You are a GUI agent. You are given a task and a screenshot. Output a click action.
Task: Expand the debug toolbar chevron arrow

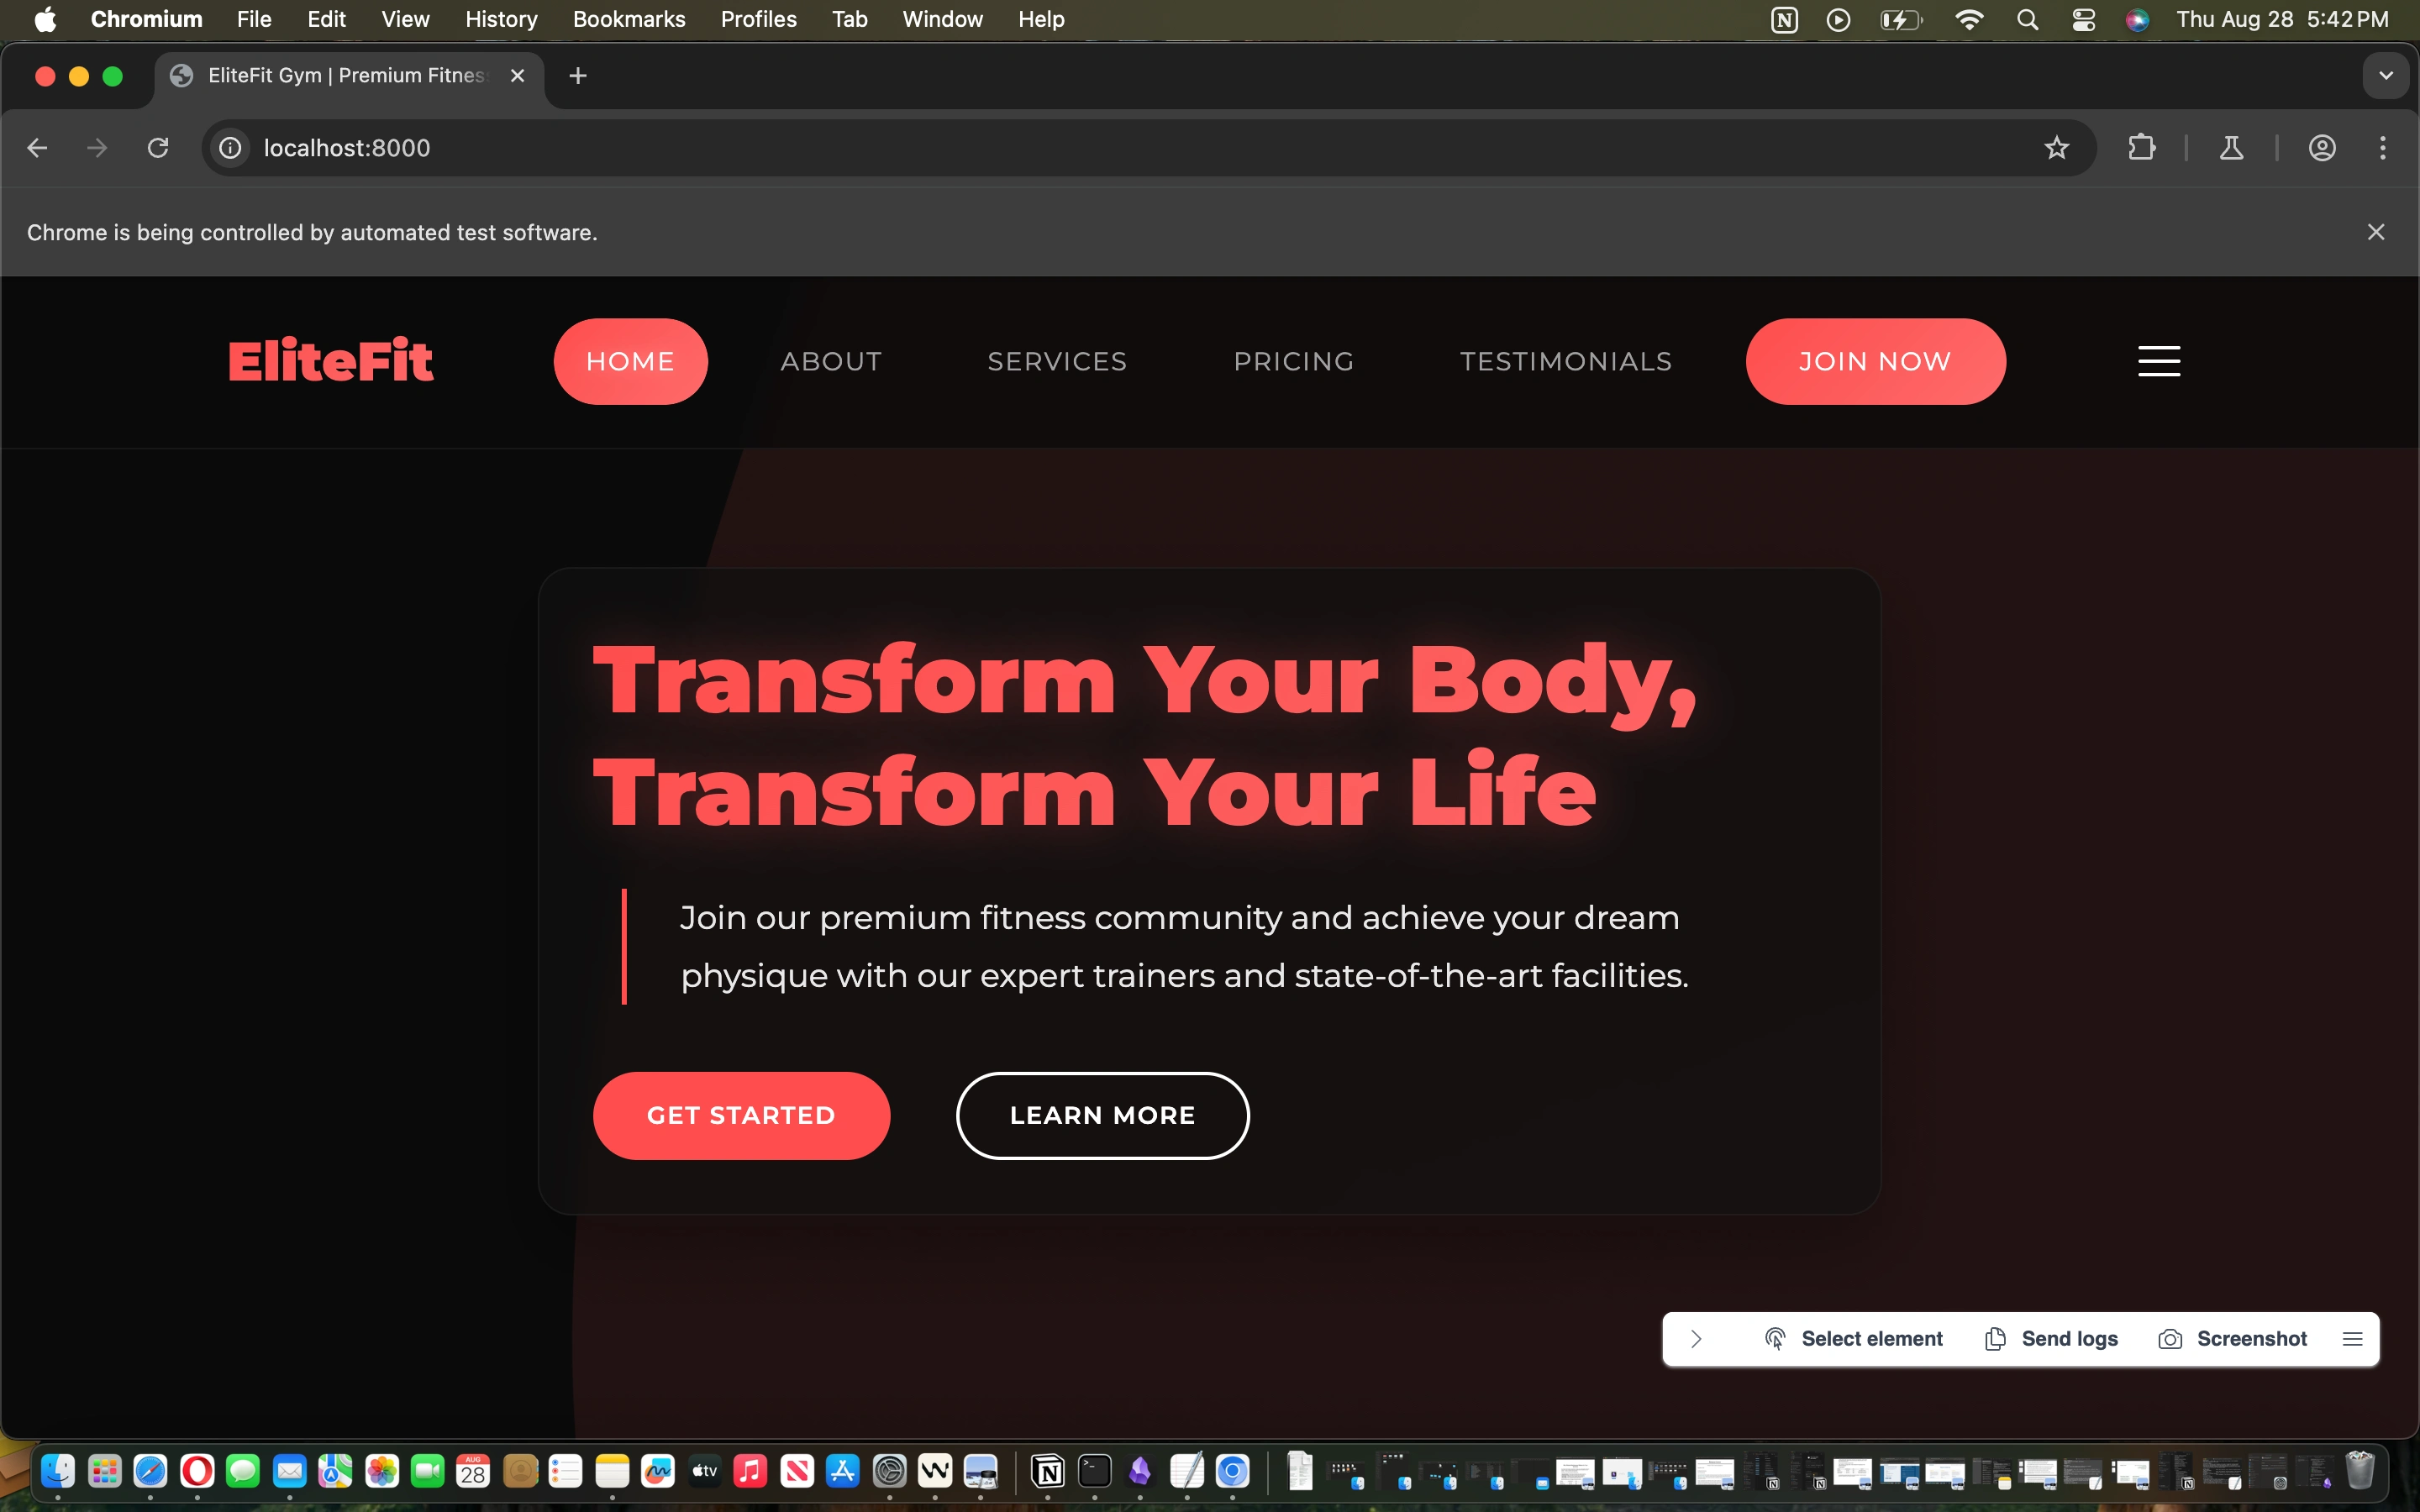pos(1696,1339)
